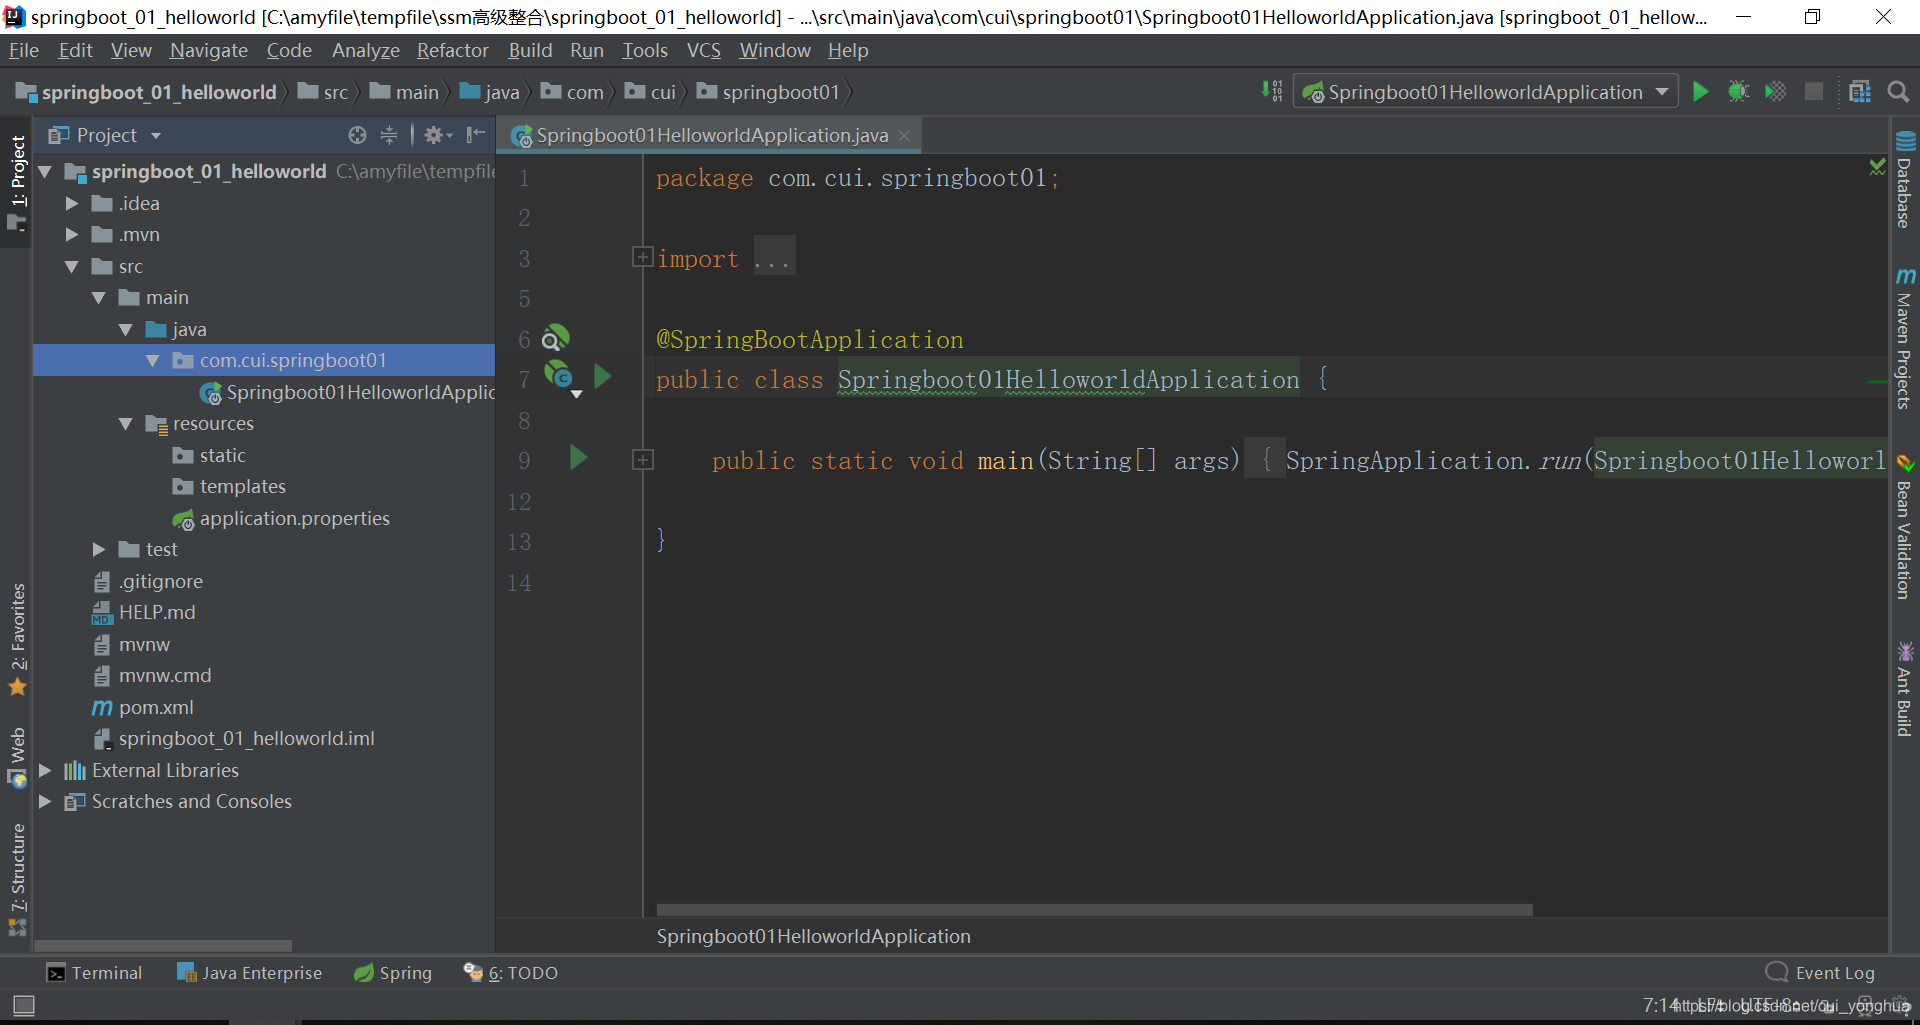Screen dimensions: 1920x1025
Task: Open Java Enterprise tool window
Action: [x=250, y=973]
